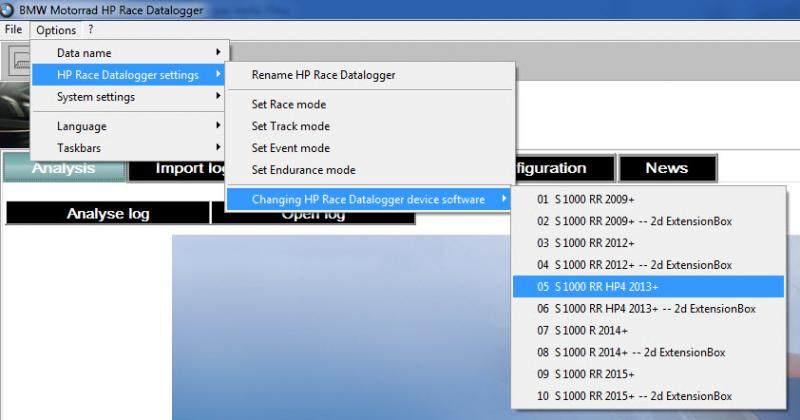The width and height of the screenshot is (800, 420).
Task: Select HP Race Datalogger settings entry
Action: (130, 75)
